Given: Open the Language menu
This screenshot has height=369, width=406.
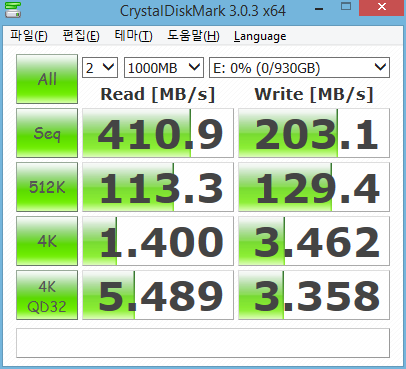Looking at the screenshot, I should [260, 36].
